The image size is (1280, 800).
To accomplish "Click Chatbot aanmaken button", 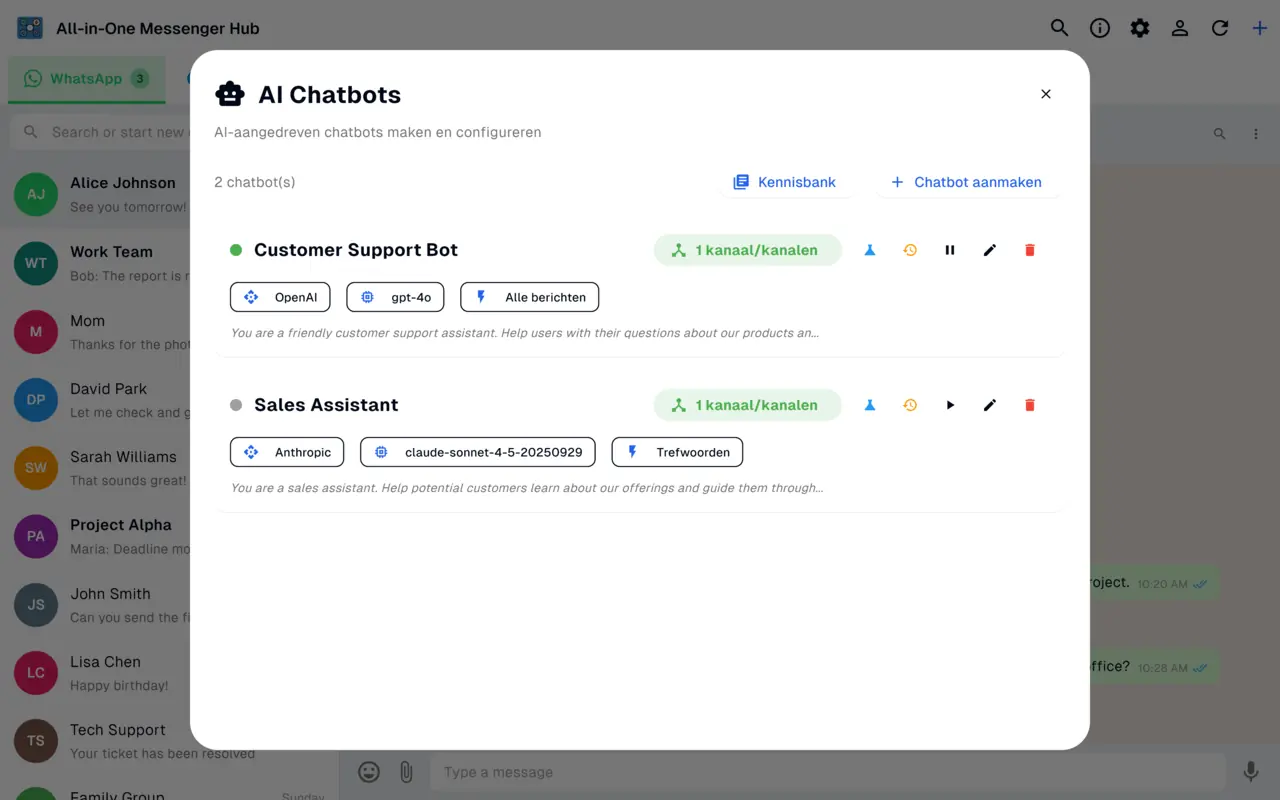I will tap(966, 182).
